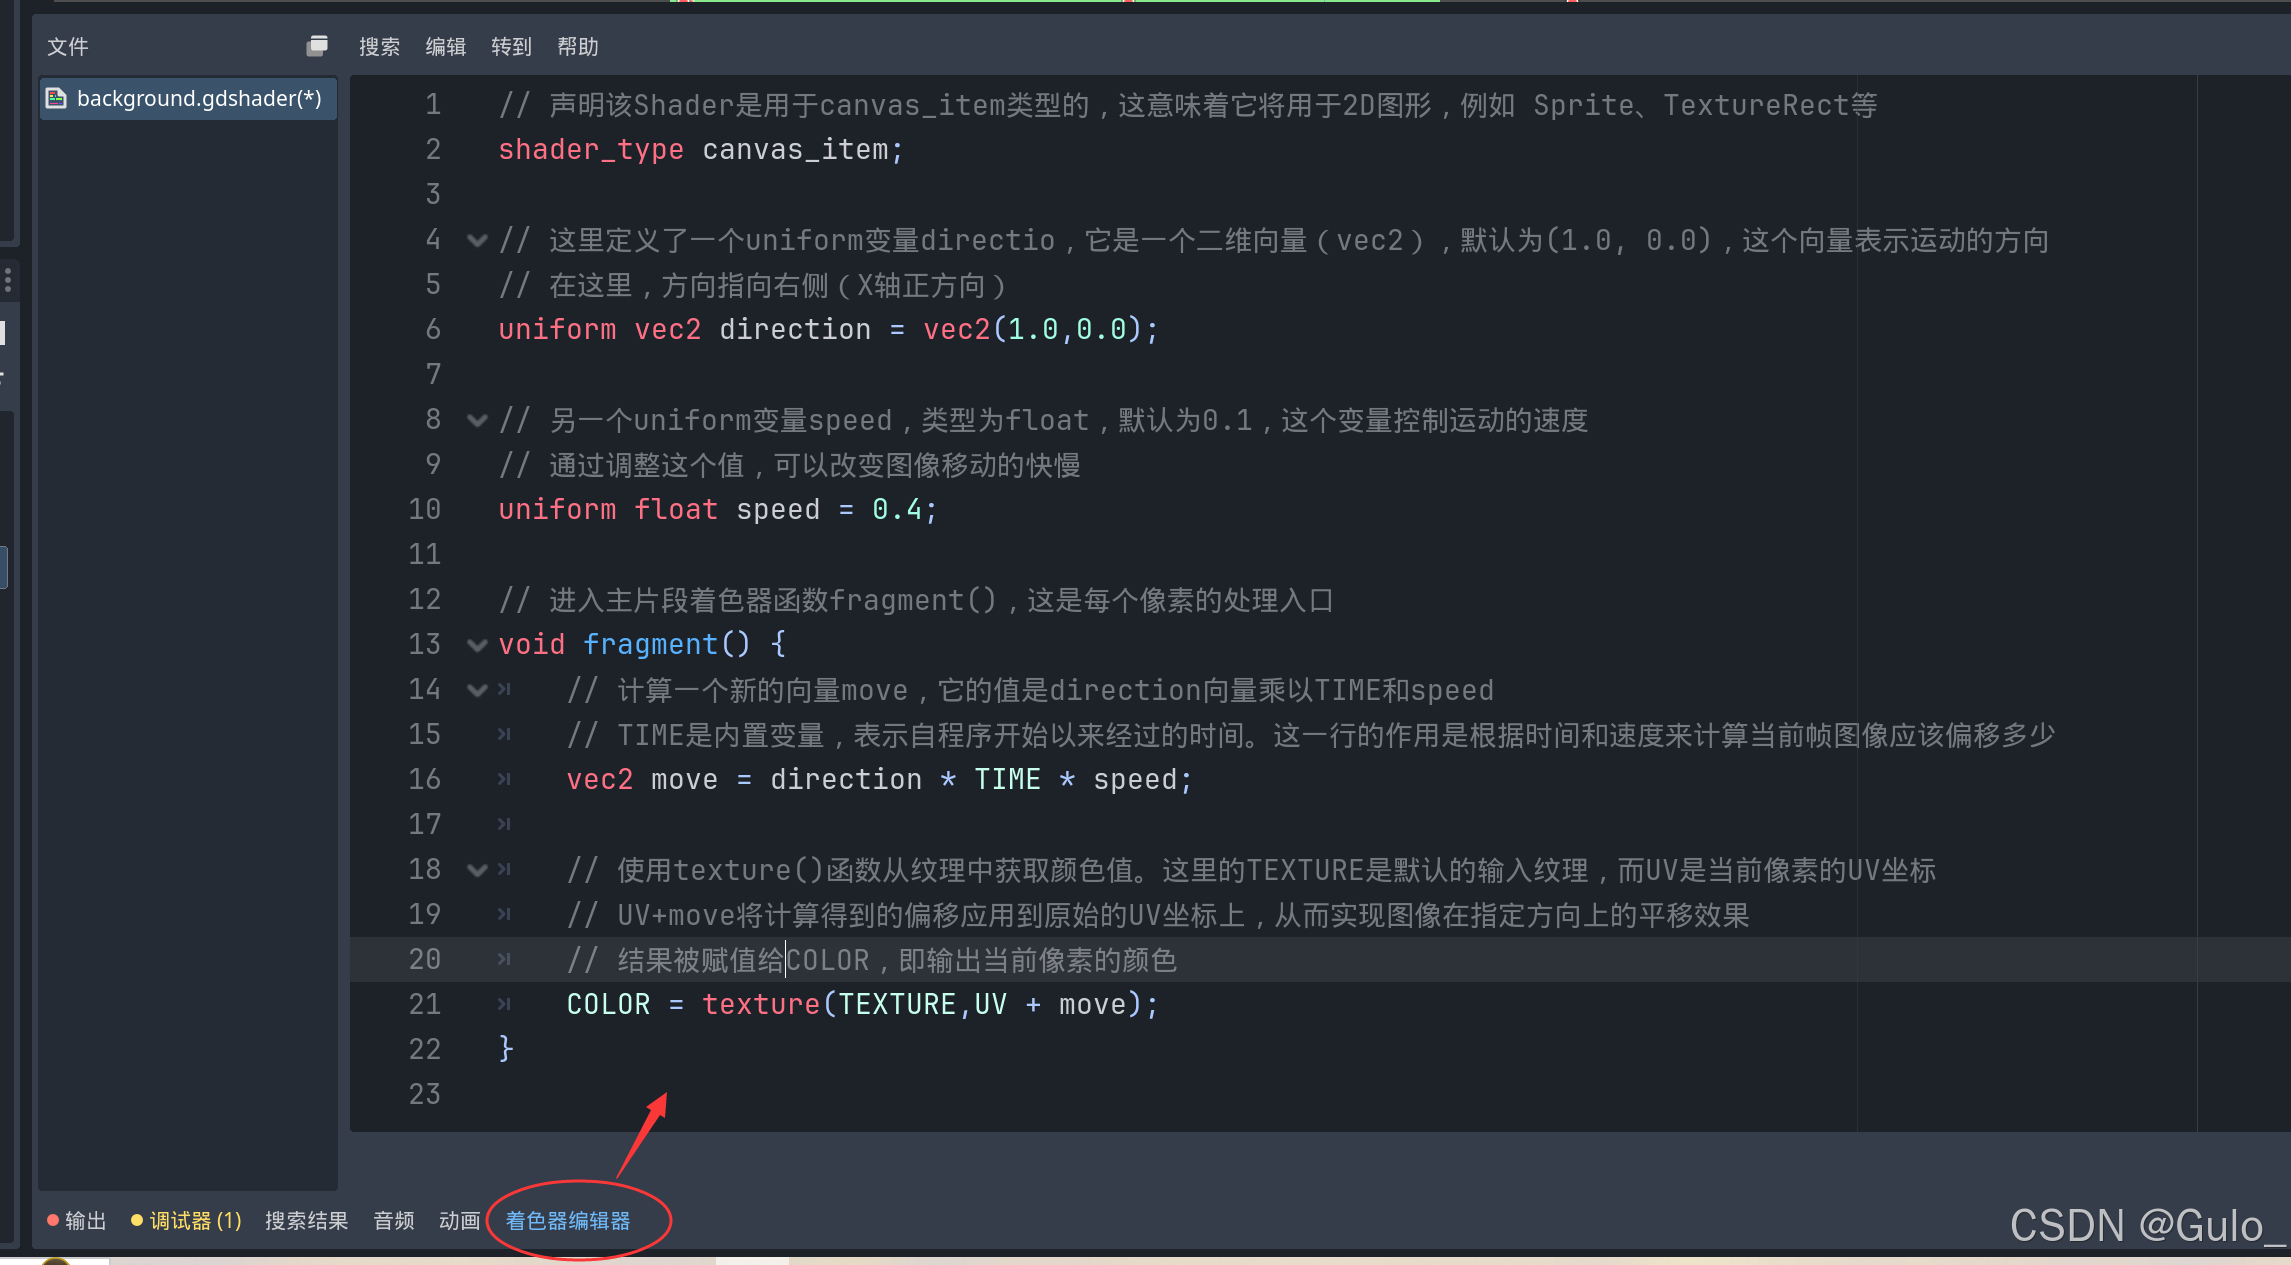Click the red status dot beside 输出
2291x1265 pixels.
coord(53,1220)
